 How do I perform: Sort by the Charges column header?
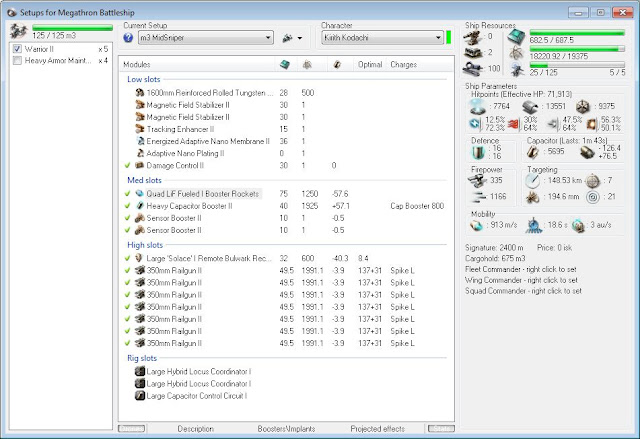pos(420,64)
